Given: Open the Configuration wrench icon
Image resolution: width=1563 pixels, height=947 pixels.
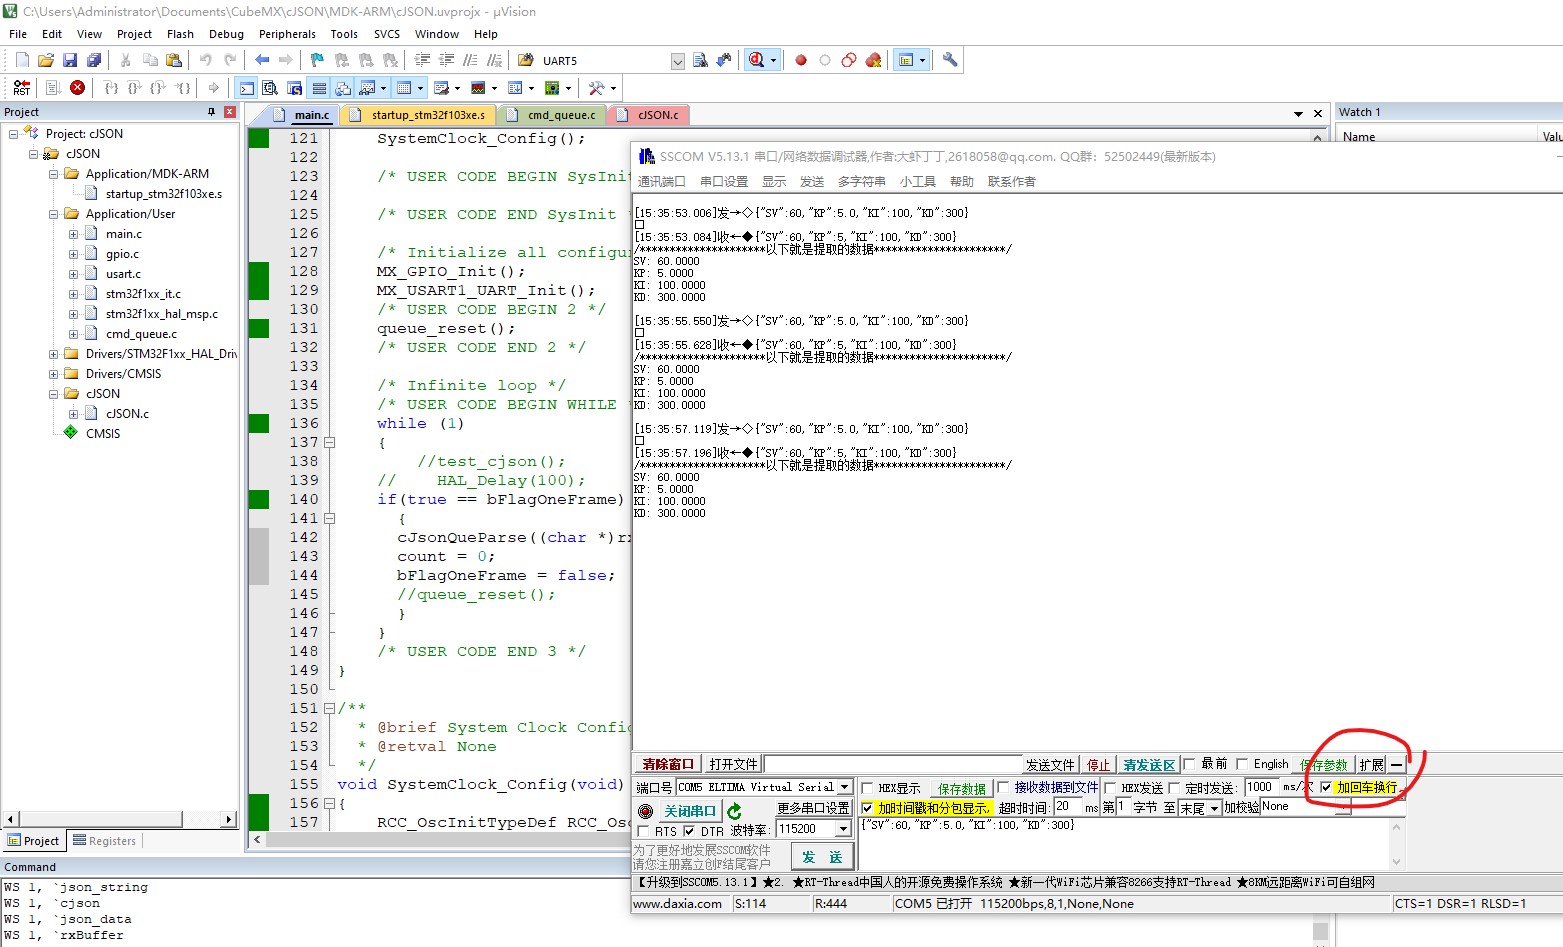Looking at the screenshot, I should 950,60.
